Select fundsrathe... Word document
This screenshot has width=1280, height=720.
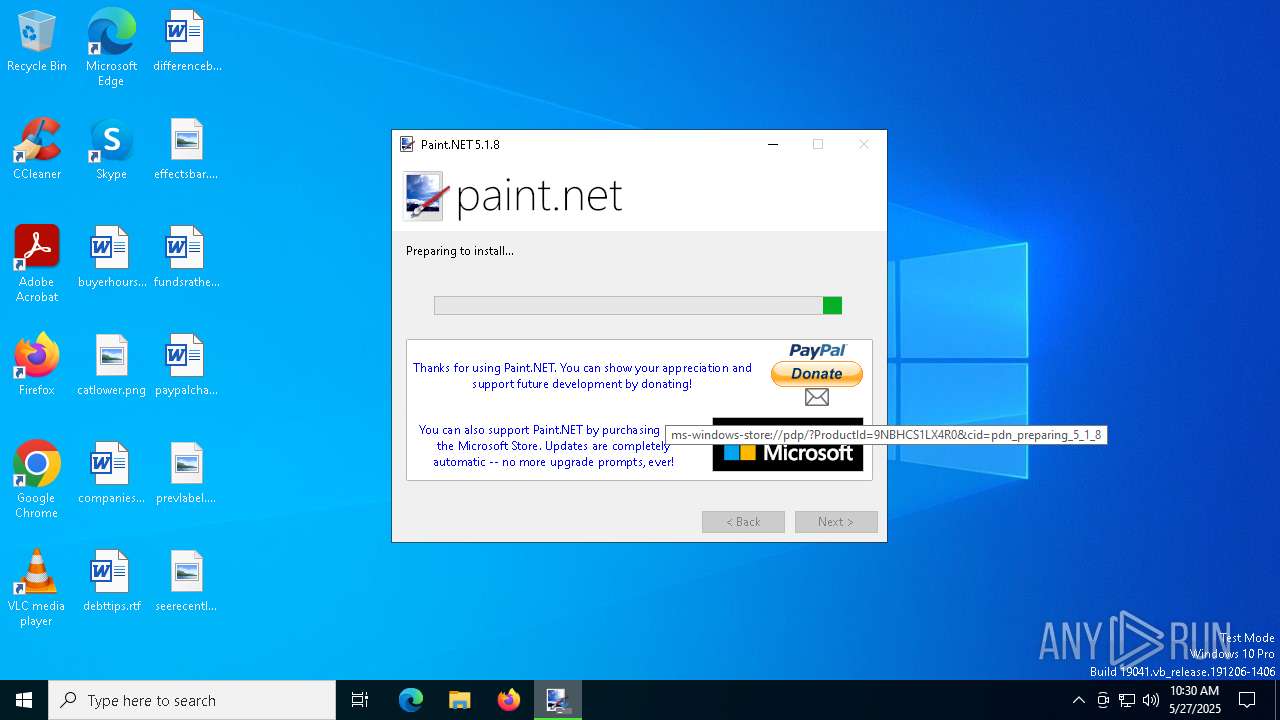click(186, 257)
